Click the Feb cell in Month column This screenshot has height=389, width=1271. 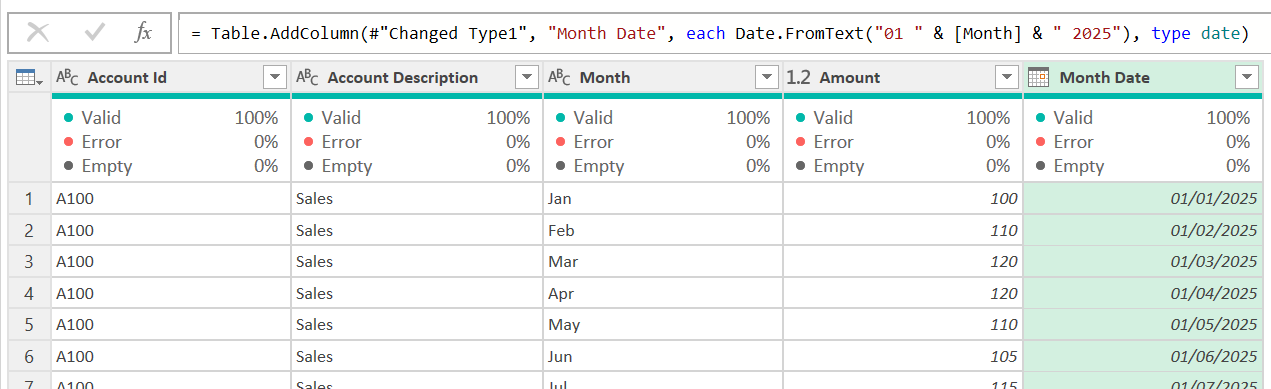tap(663, 231)
